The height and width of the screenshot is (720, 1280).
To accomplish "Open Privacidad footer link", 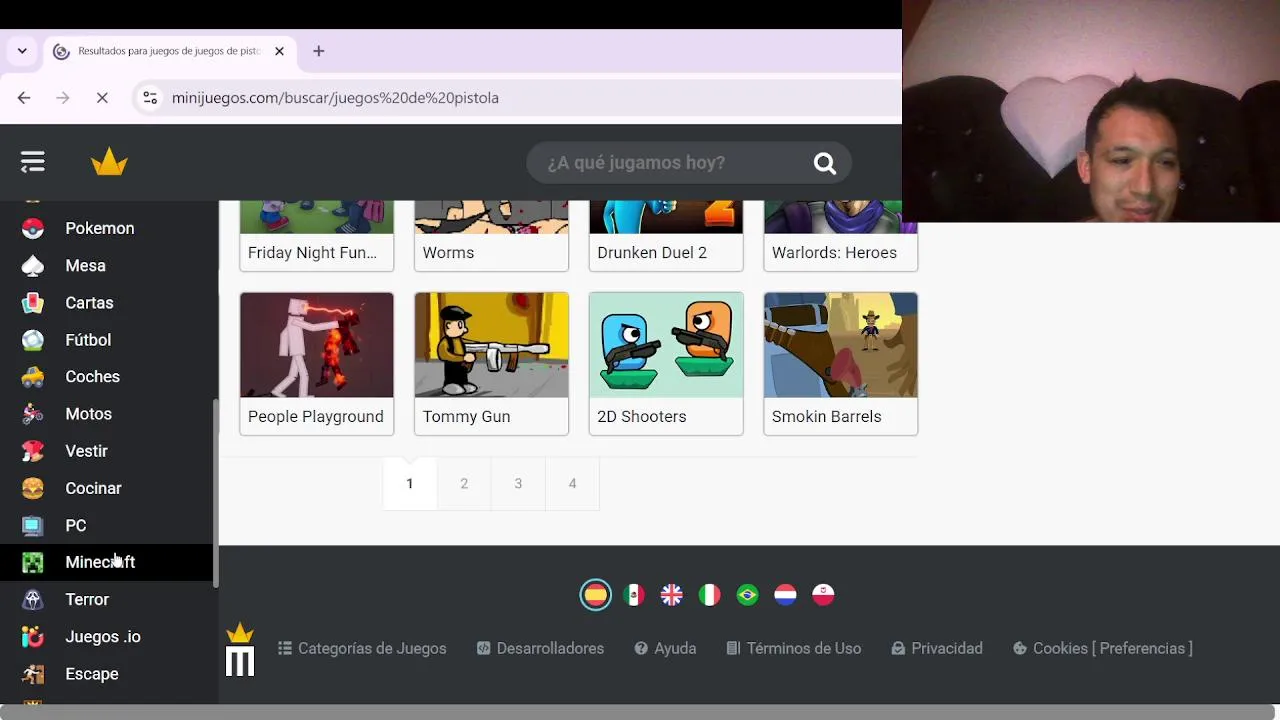I will 937,649.
